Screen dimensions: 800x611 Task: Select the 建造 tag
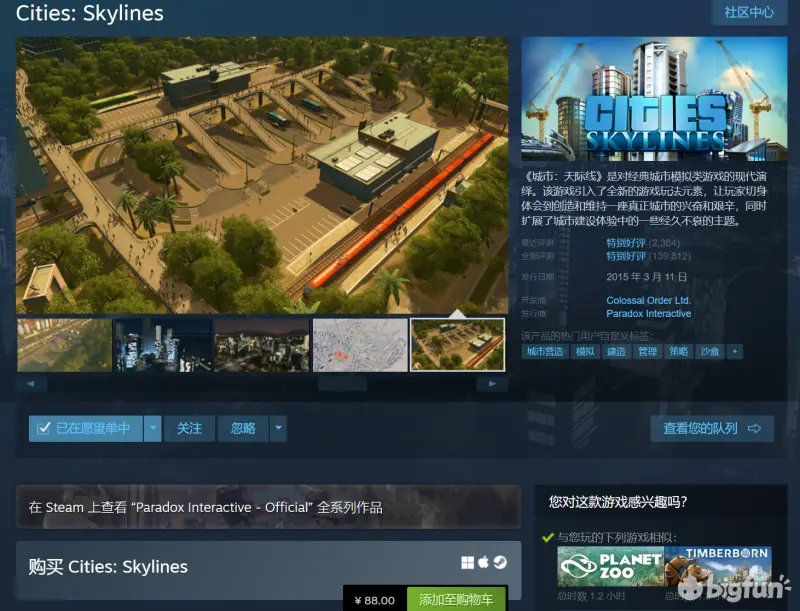[x=616, y=351]
